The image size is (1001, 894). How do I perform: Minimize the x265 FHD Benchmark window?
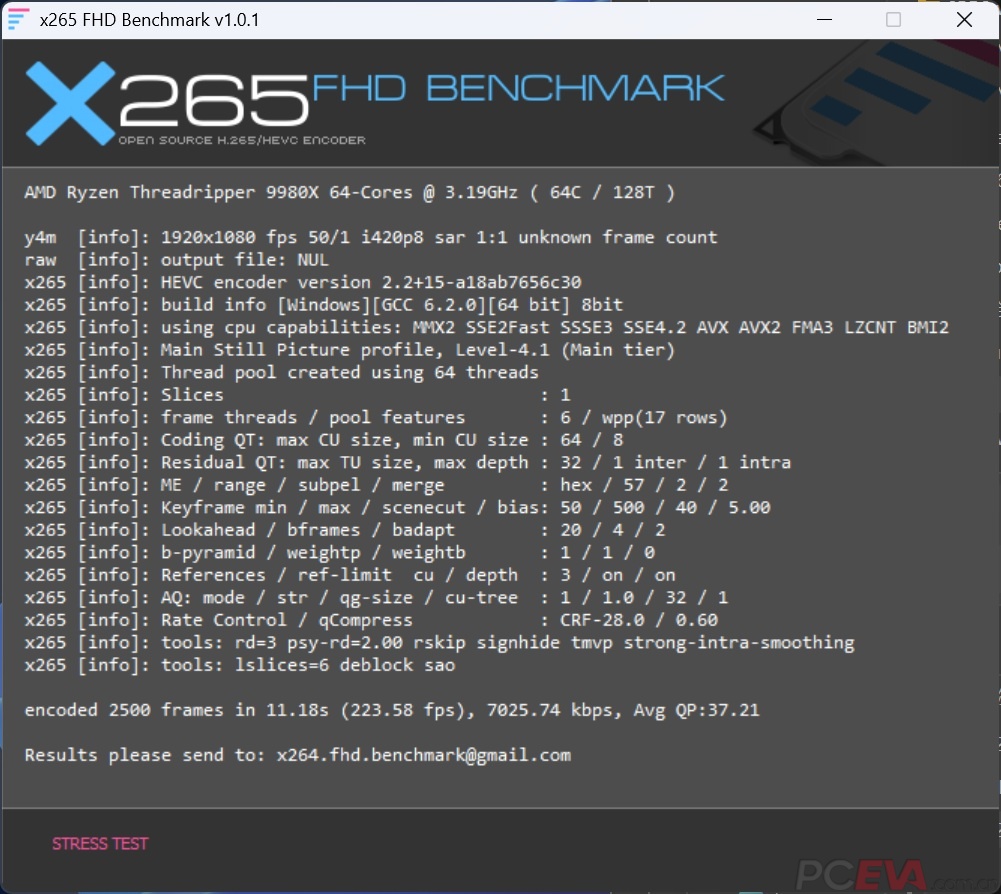point(823,20)
